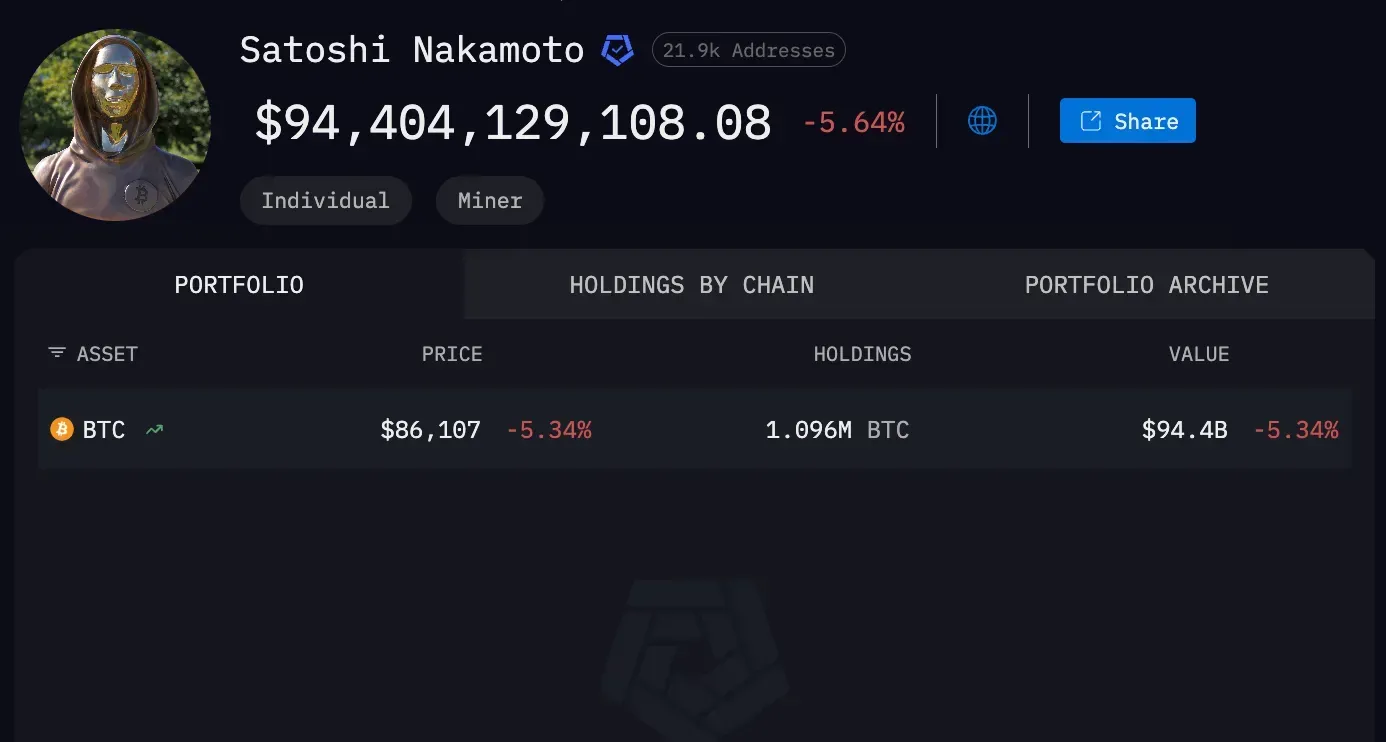Viewport: 1386px width, 742px height.
Task: Go to the PORTFOLIO ARCHIVE tab
Action: point(1146,285)
